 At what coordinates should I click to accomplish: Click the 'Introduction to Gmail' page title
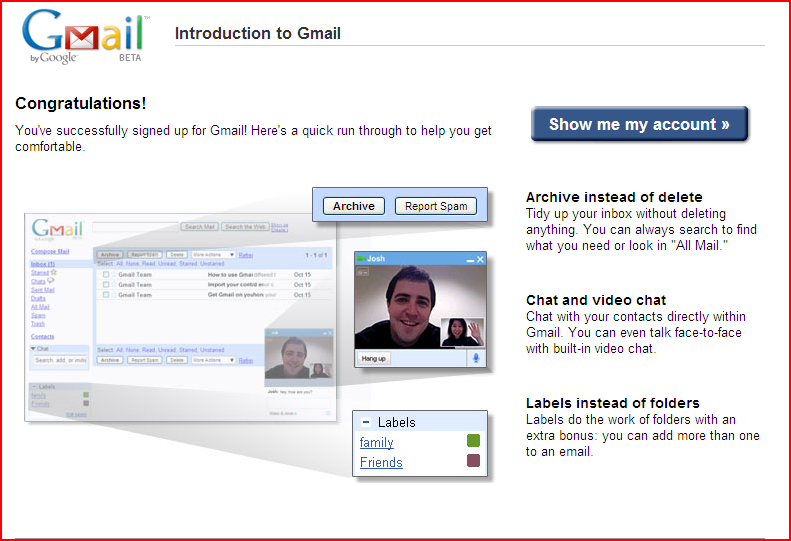(x=257, y=33)
